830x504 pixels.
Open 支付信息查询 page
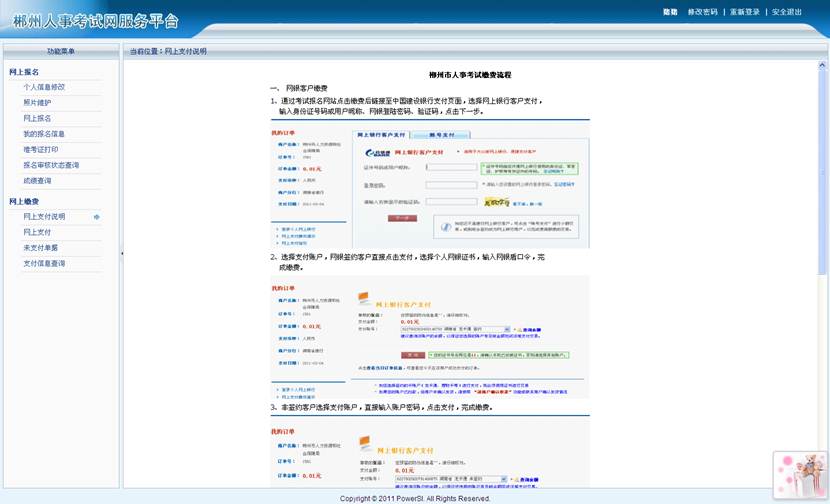[x=44, y=263]
